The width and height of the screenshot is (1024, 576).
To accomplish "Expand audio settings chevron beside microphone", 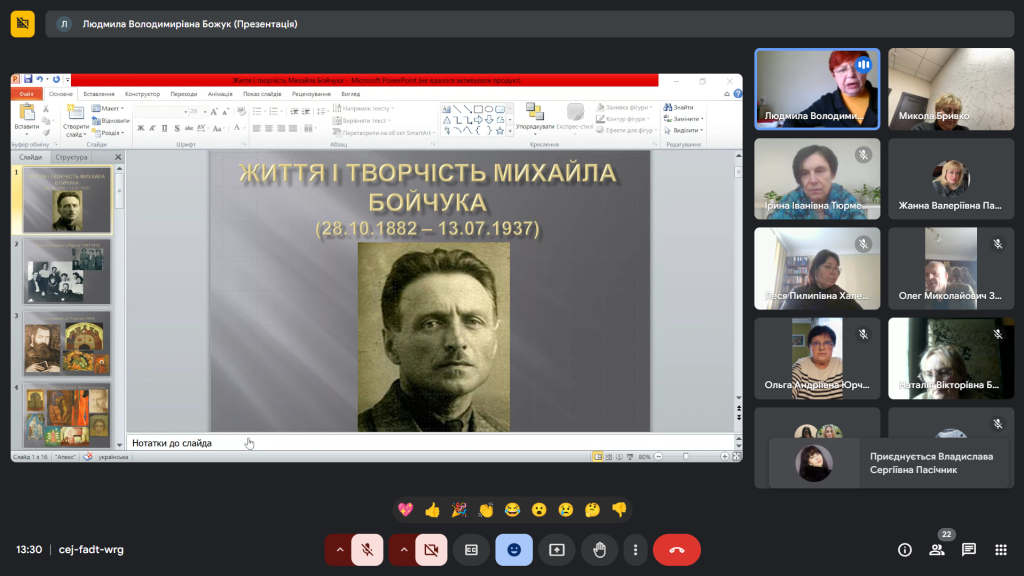I will click(x=339, y=549).
